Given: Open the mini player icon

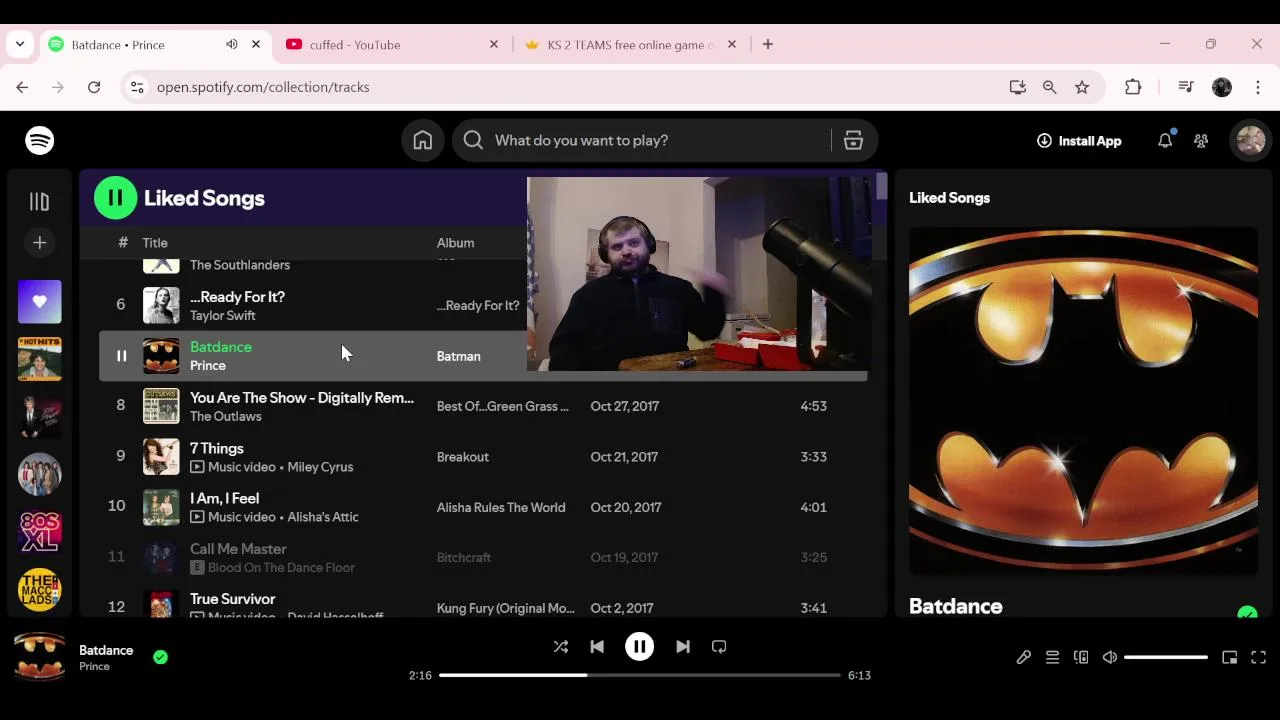Looking at the screenshot, I should pyautogui.click(x=1230, y=657).
